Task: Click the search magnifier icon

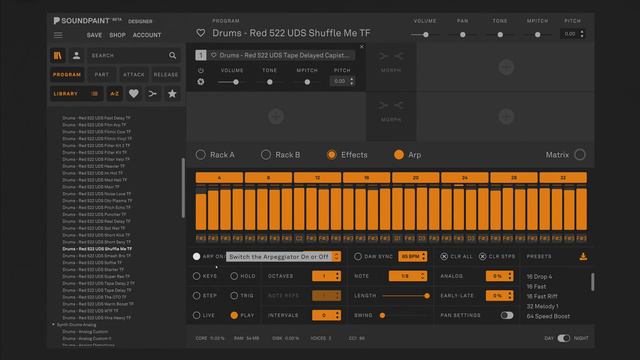Action: 173,56
